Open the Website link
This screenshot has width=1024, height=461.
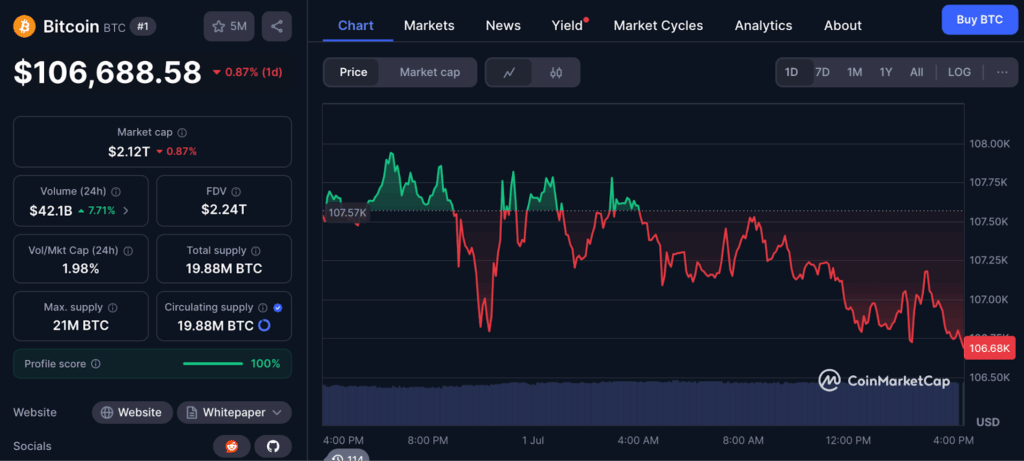[x=131, y=412]
